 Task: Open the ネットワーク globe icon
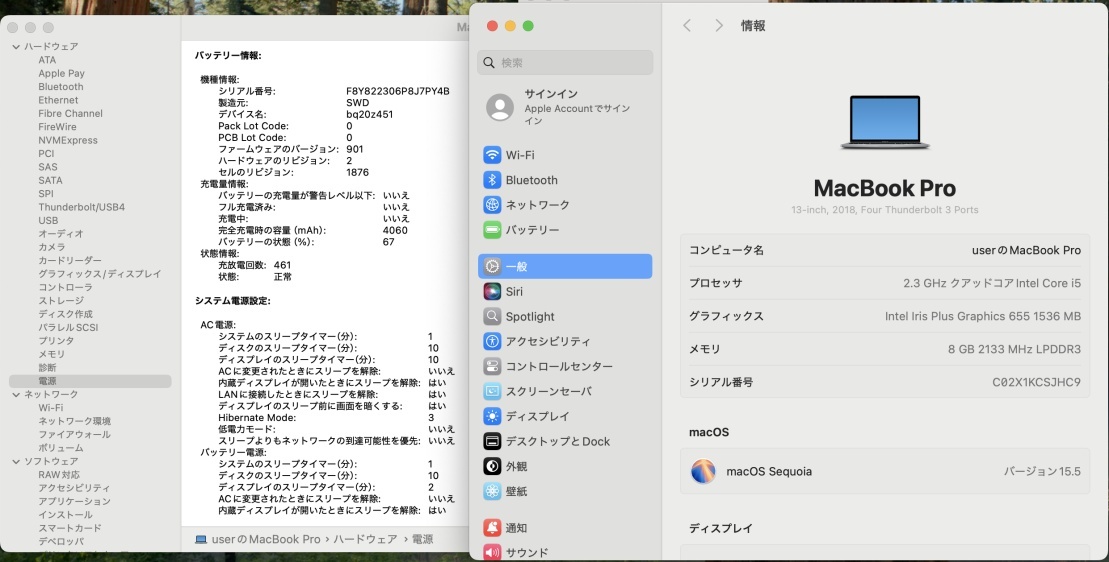point(492,204)
